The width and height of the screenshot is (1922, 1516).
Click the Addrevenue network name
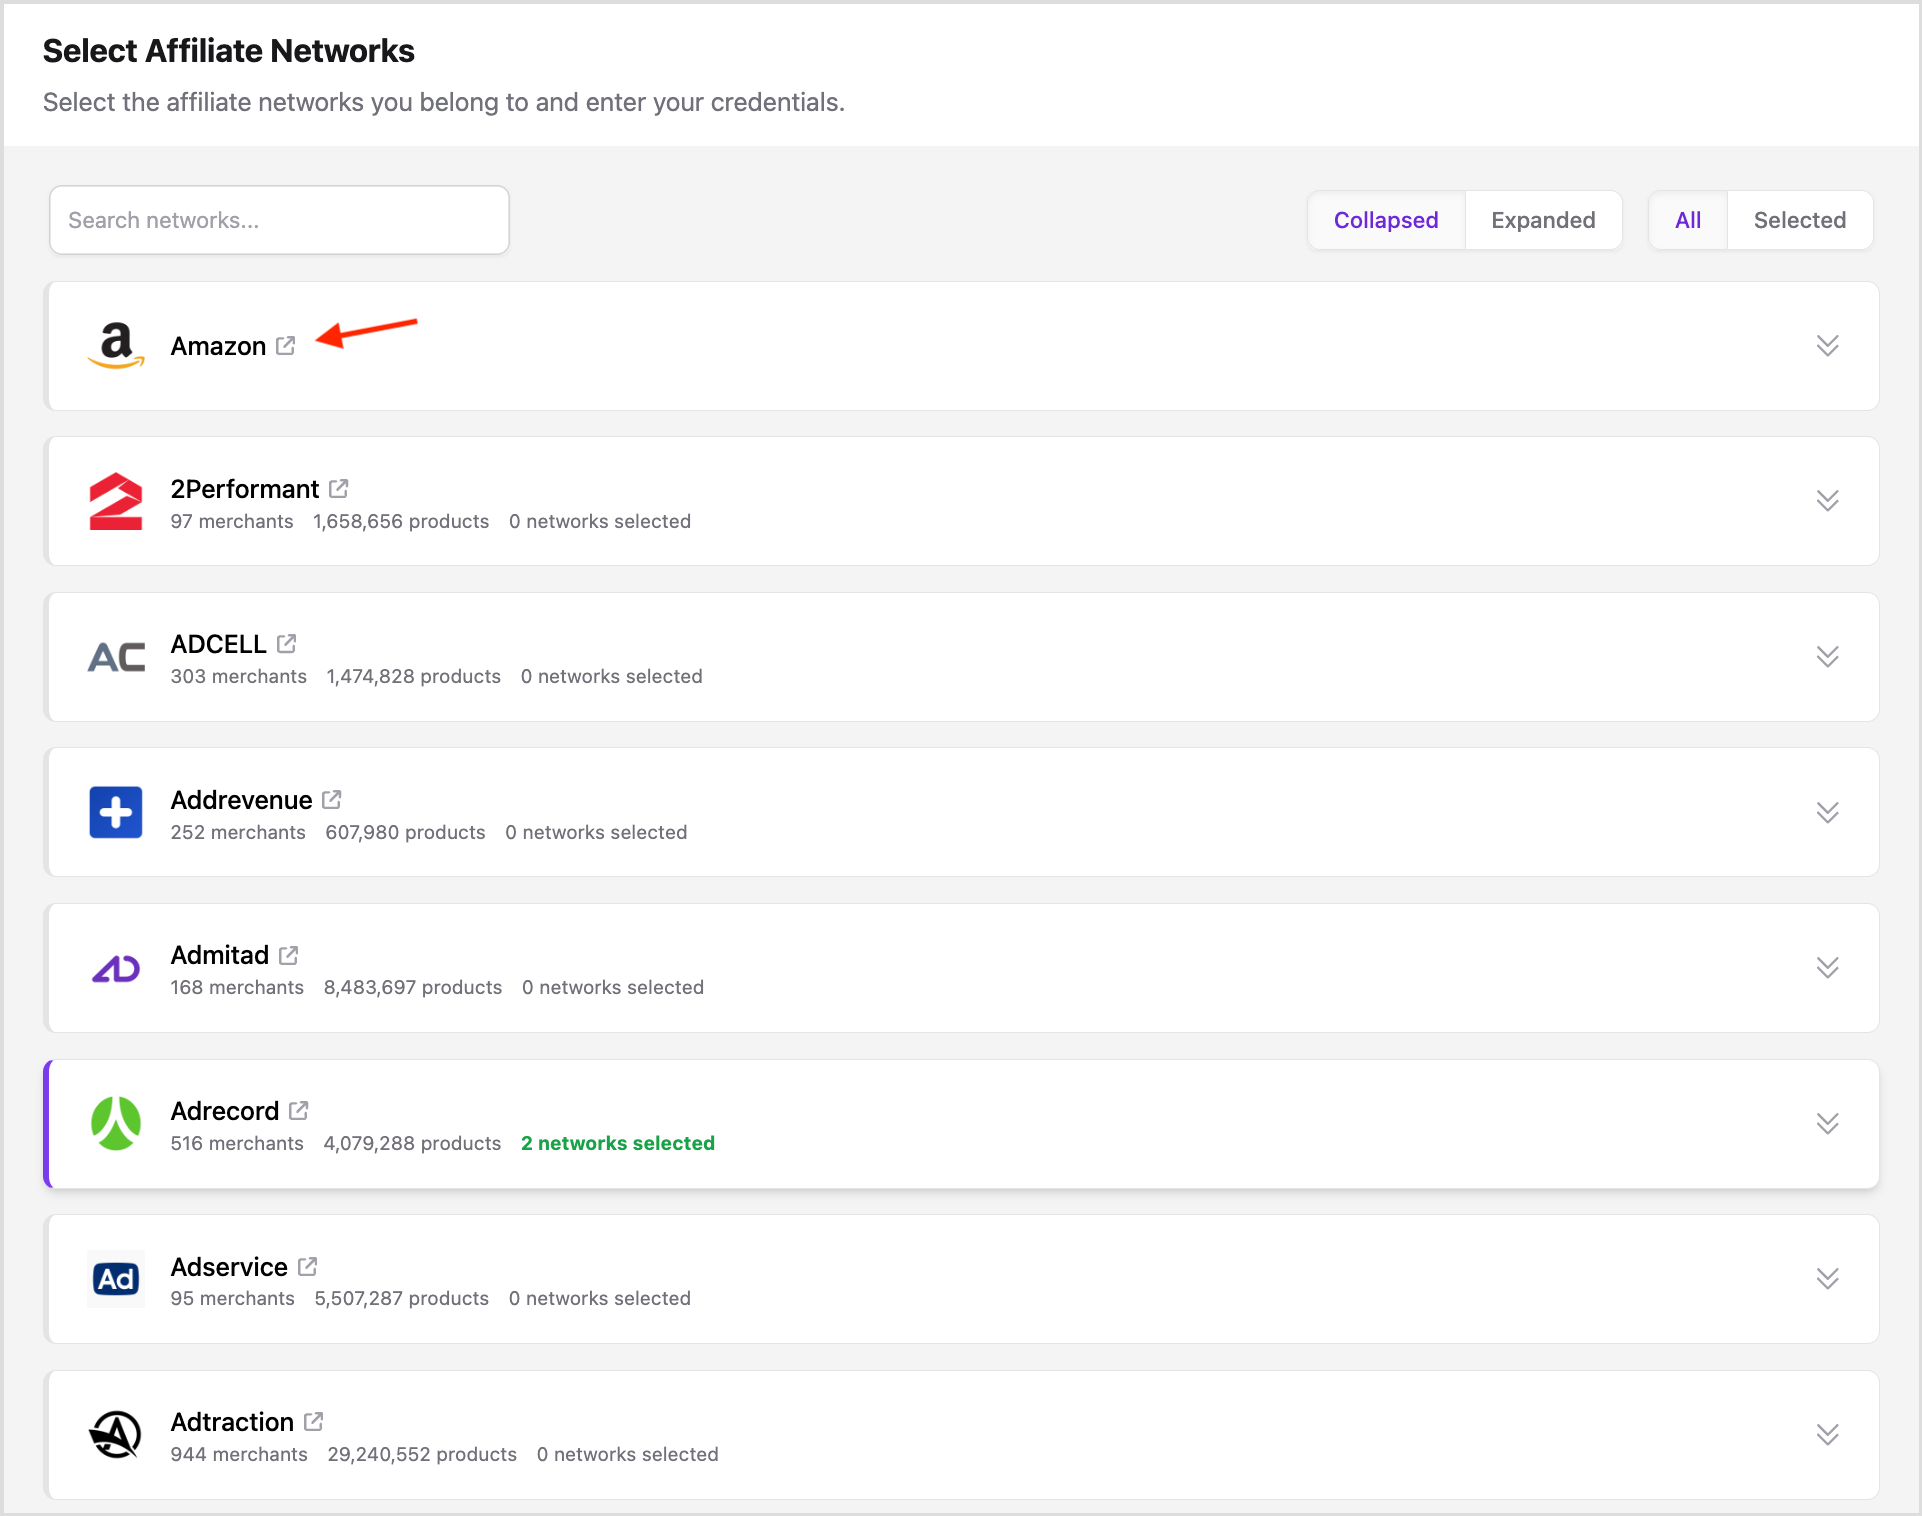[x=241, y=800]
